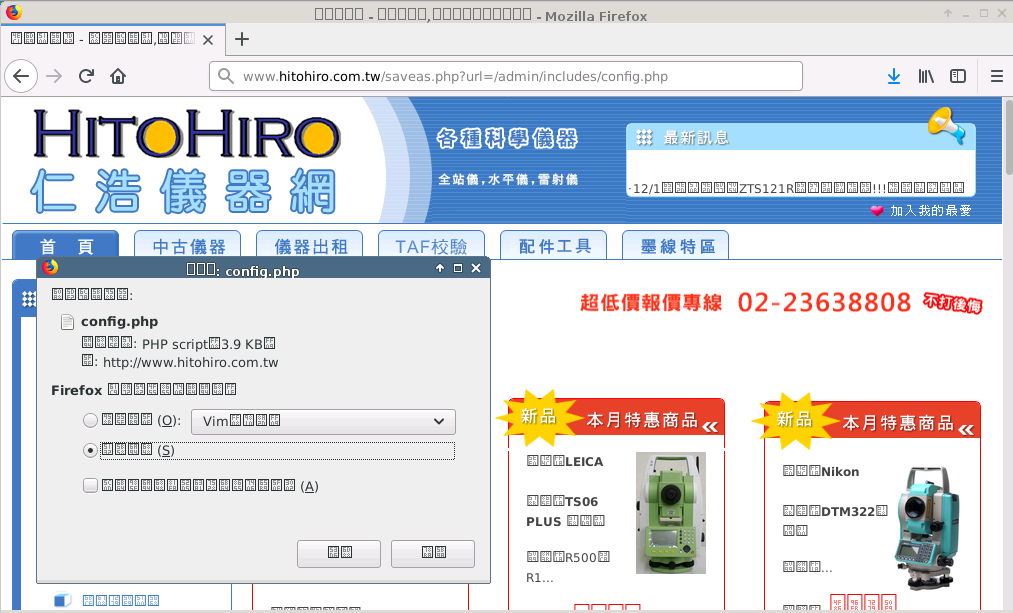Close the current browser tab
This screenshot has width=1013, height=613.
[x=208, y=40]
